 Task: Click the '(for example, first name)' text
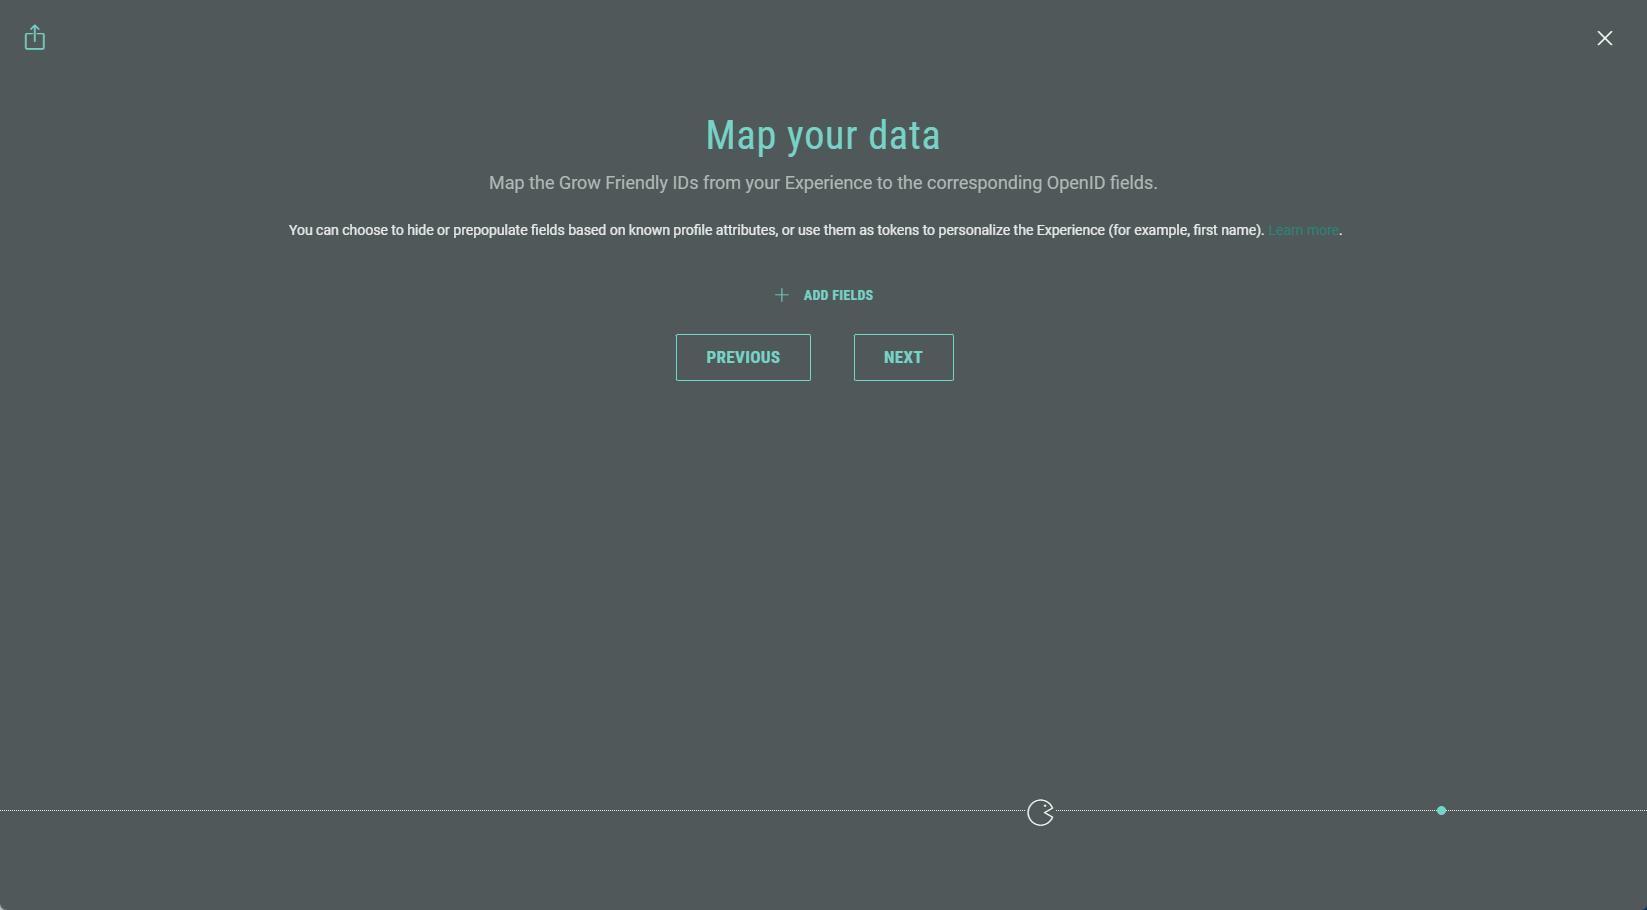tap(1186, 230)
